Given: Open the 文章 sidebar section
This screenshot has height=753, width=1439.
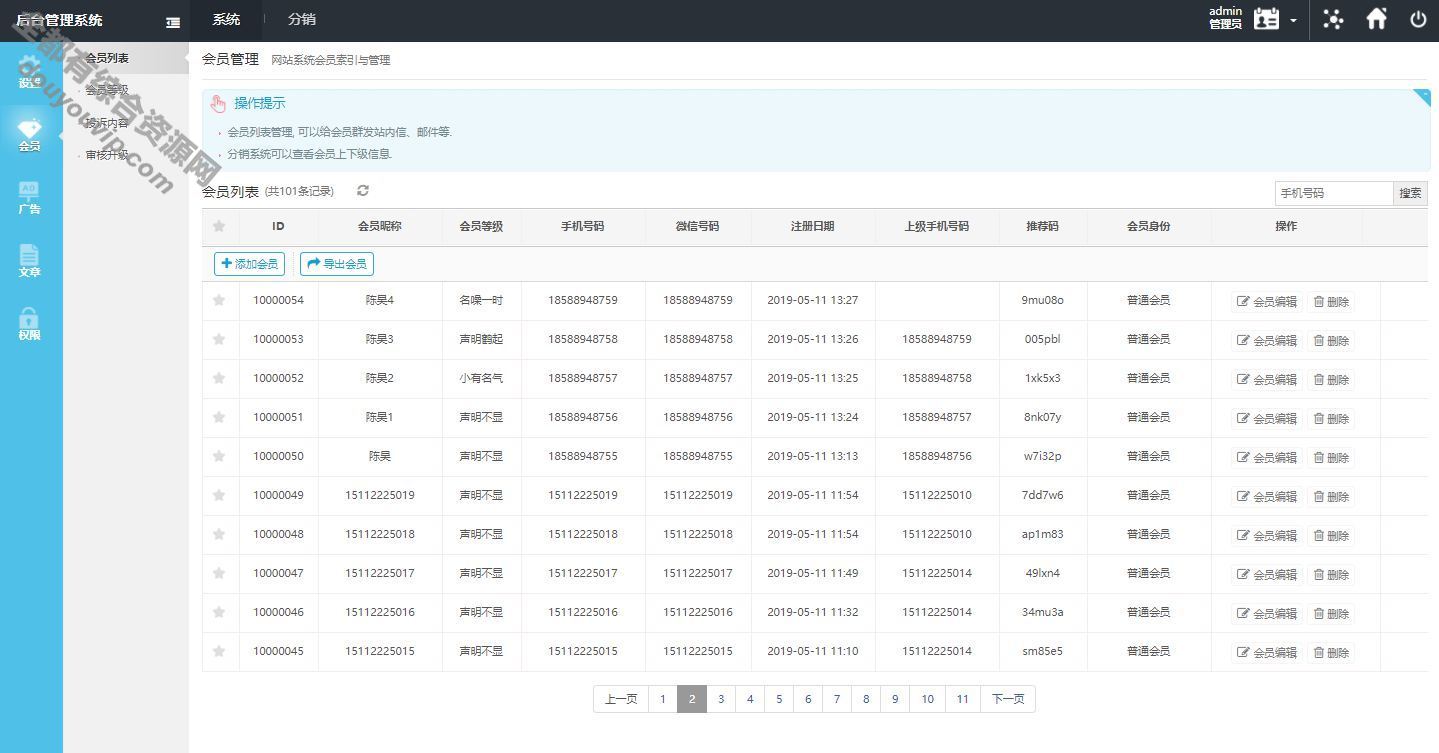Looking at the screenshot, I should (x=30, y=261).
